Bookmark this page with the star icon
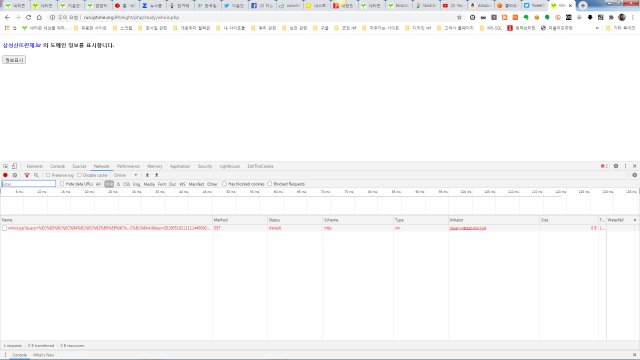The height and width of the screenshot is (360, 640). (x=459, y=18)
